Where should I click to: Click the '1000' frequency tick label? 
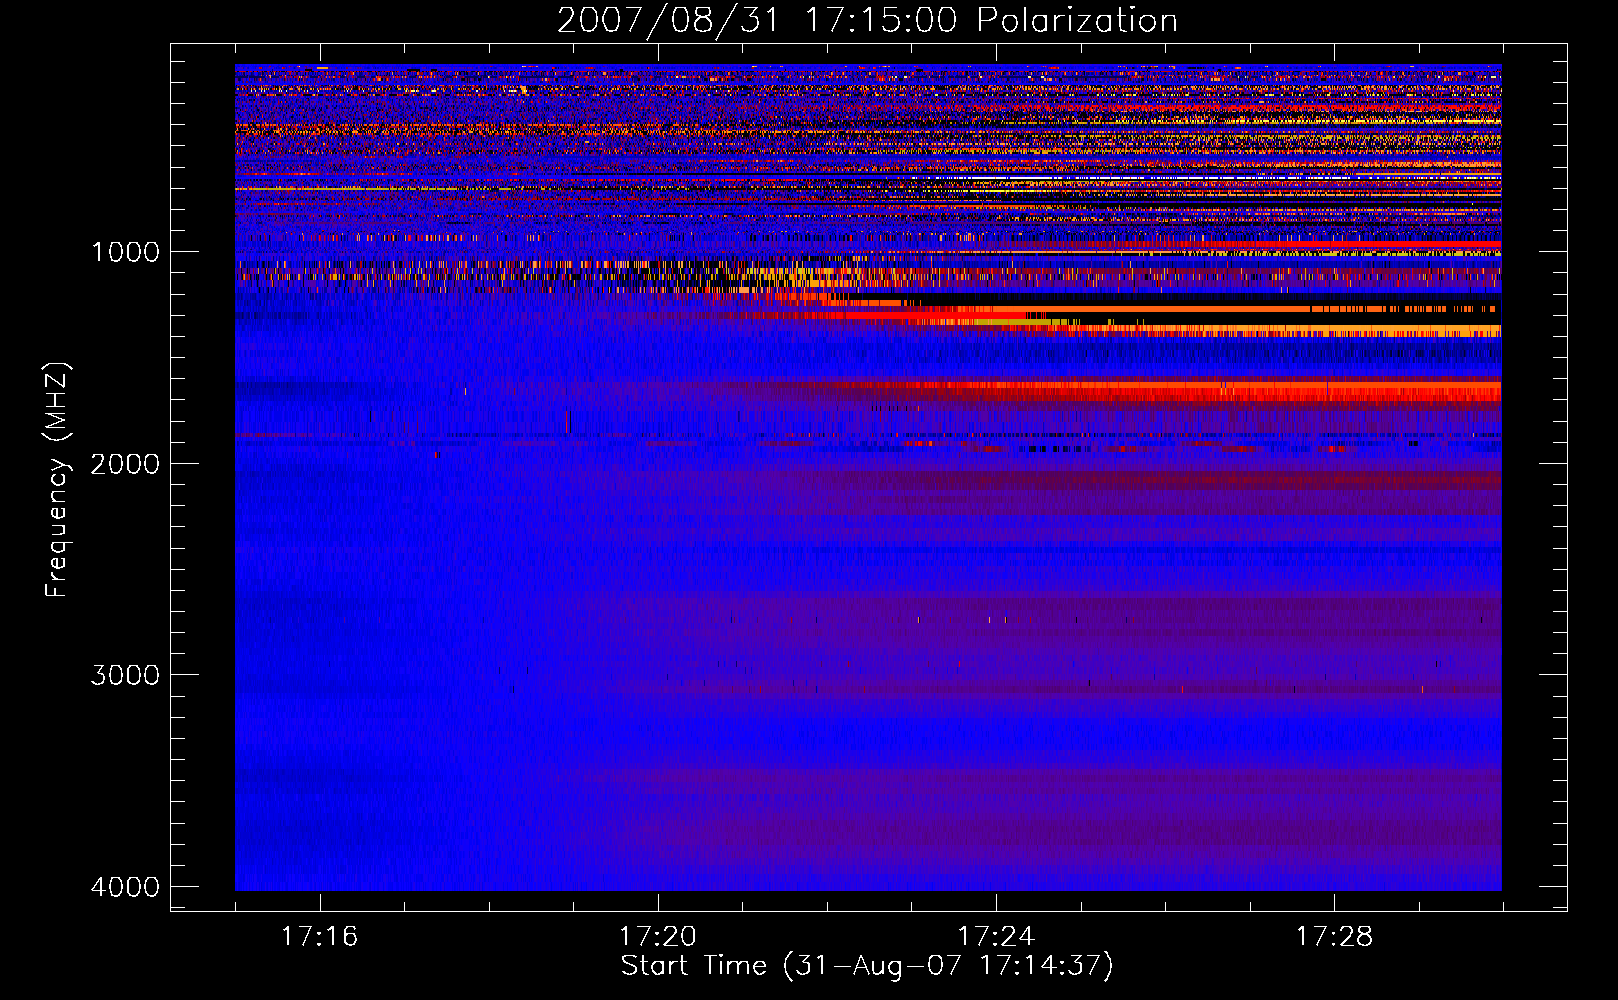[125, 251]
